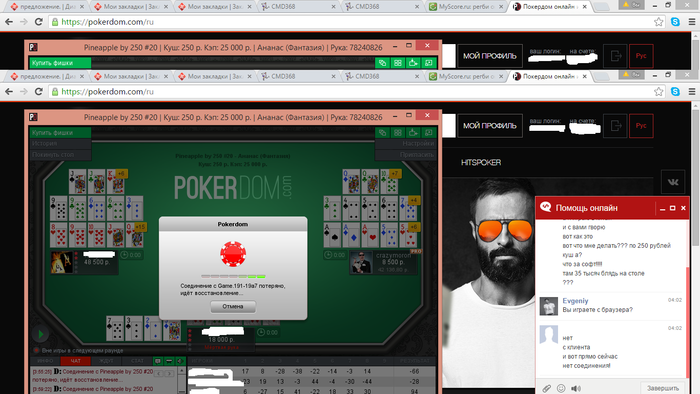This screenshot has width=700, height=394.
Task: Click the Рус language button in the lower page
Action: (641, 126)
